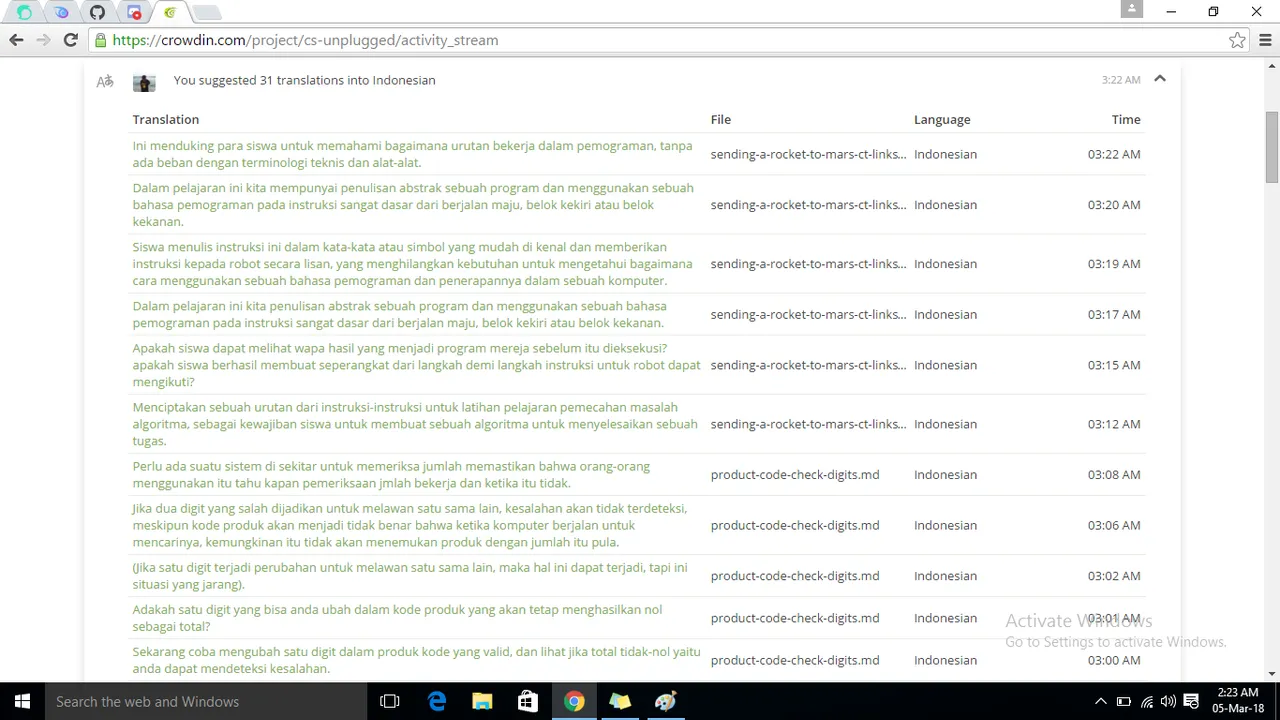Click the Translation column header
Image resolution: width=1280 pixels, height=720 pixels.
166,119
